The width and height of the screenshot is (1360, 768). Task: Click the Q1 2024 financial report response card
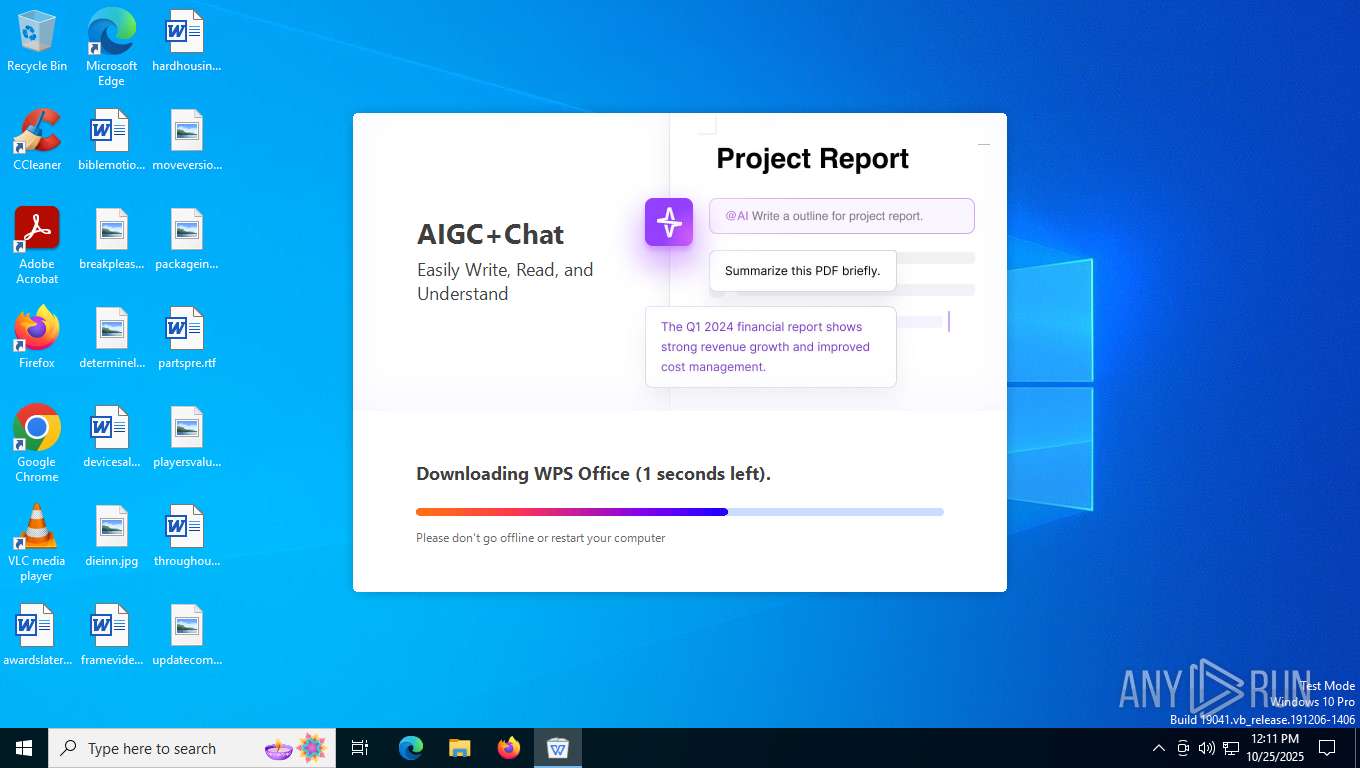(771, 347)
